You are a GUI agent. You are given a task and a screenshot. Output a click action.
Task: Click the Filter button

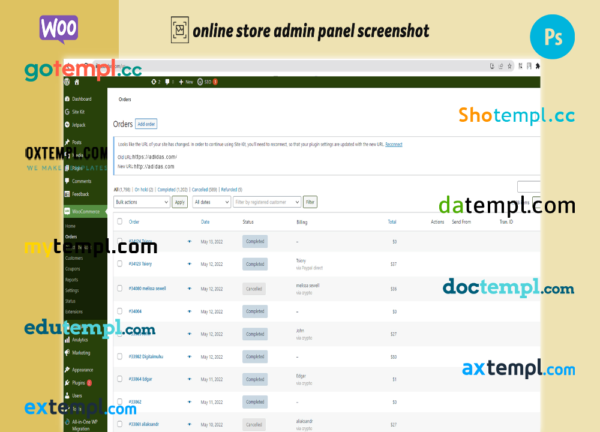tap(310, 202)
